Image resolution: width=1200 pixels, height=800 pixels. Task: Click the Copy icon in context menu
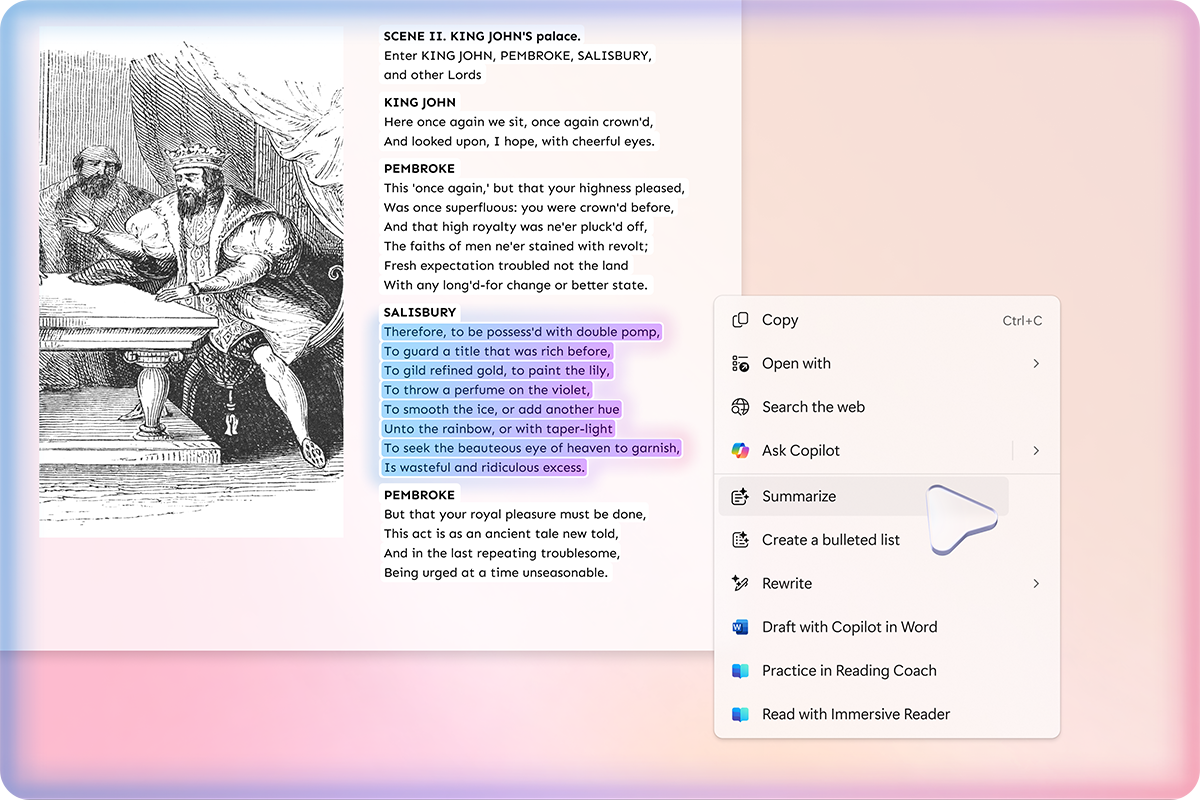pos(740,320)
